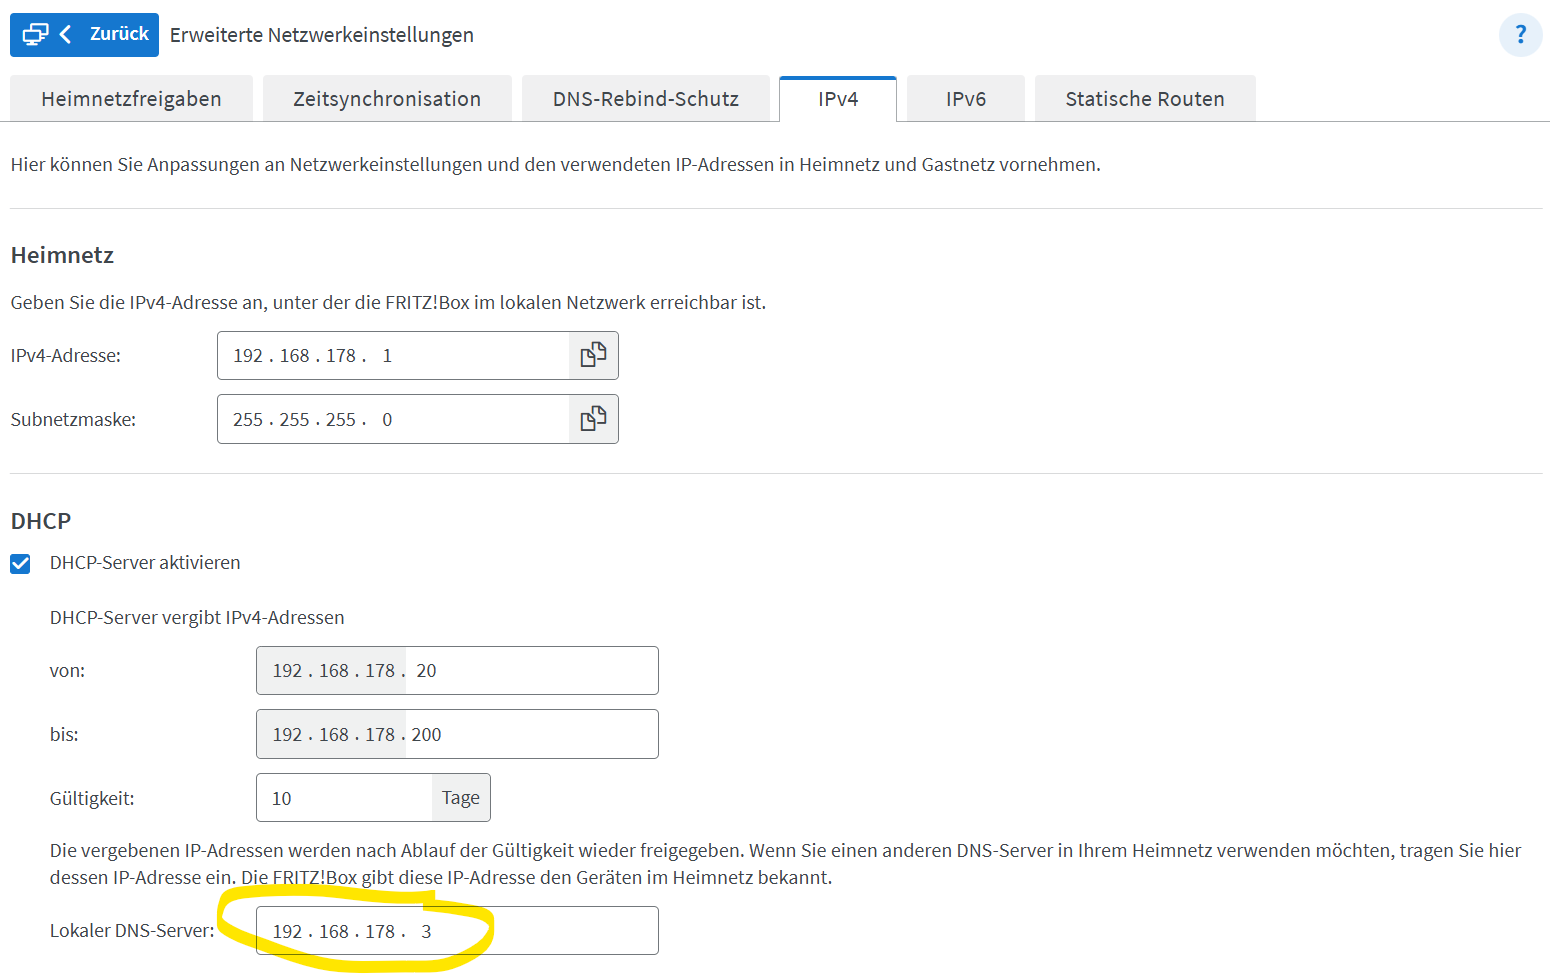Focus the DHCP 'von' start address field
Image resolution: width=1550 pixels, height=976 pixels.
[x=457, y=670]
